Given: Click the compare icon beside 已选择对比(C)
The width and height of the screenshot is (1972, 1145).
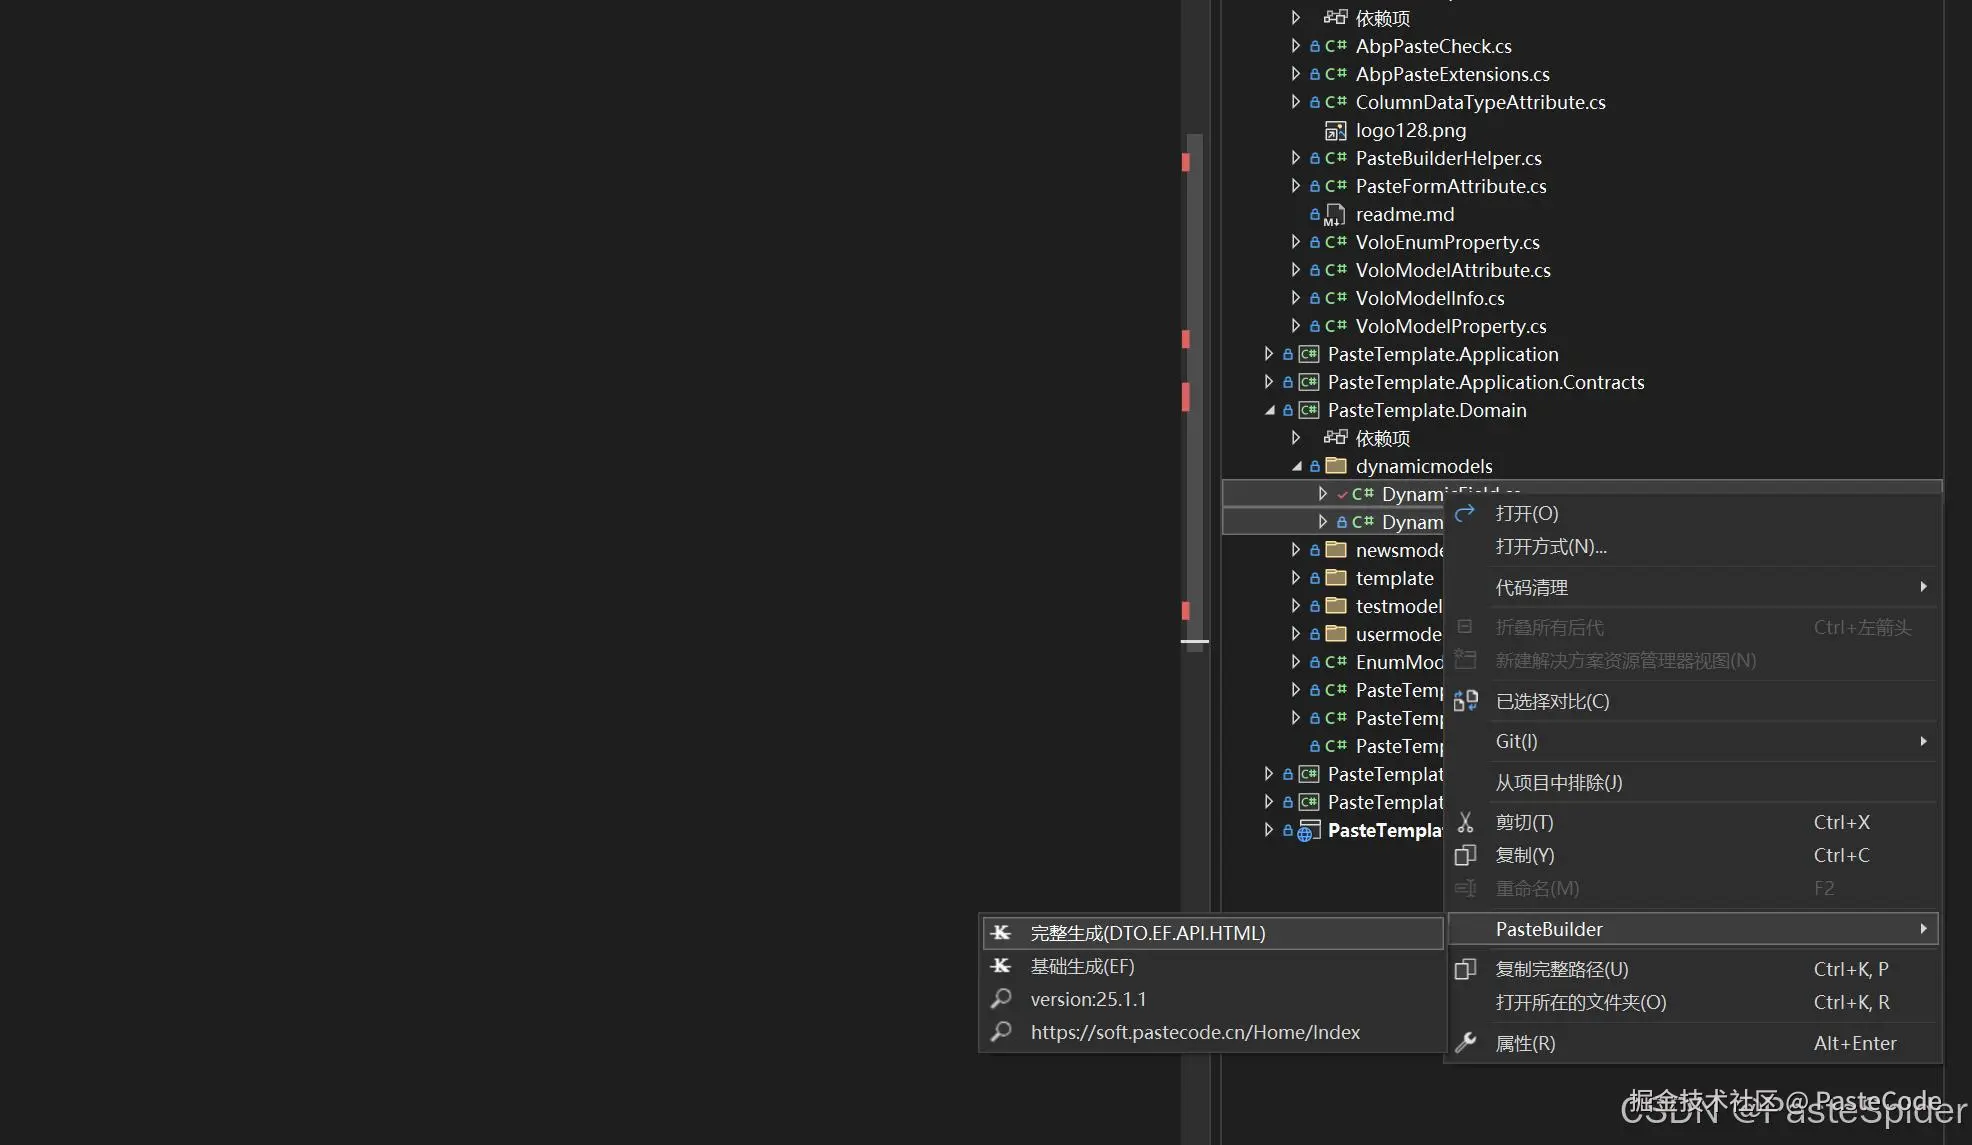Looking at the screenshot, I should coord(1465,701).
